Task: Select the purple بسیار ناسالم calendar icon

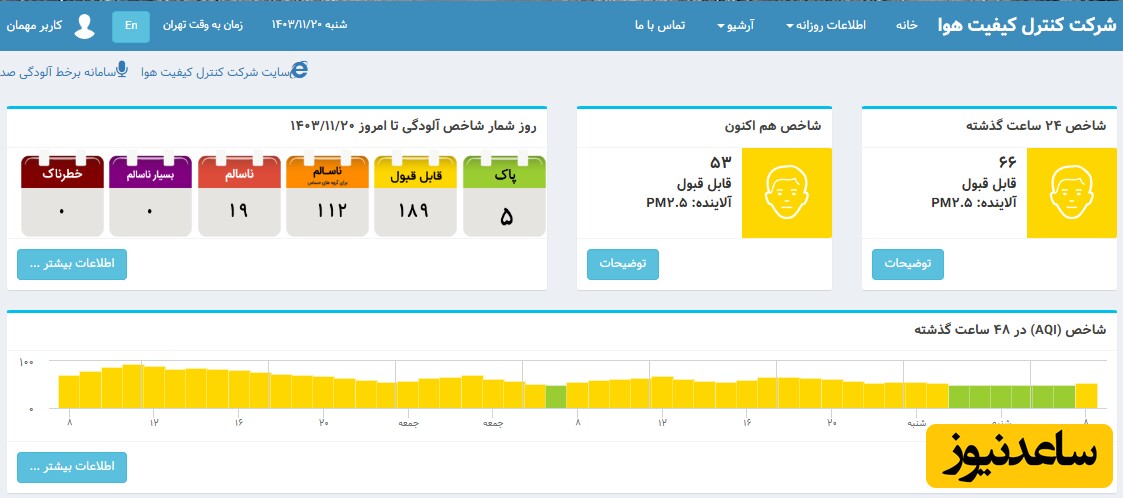Action: (x=149, y=196)
